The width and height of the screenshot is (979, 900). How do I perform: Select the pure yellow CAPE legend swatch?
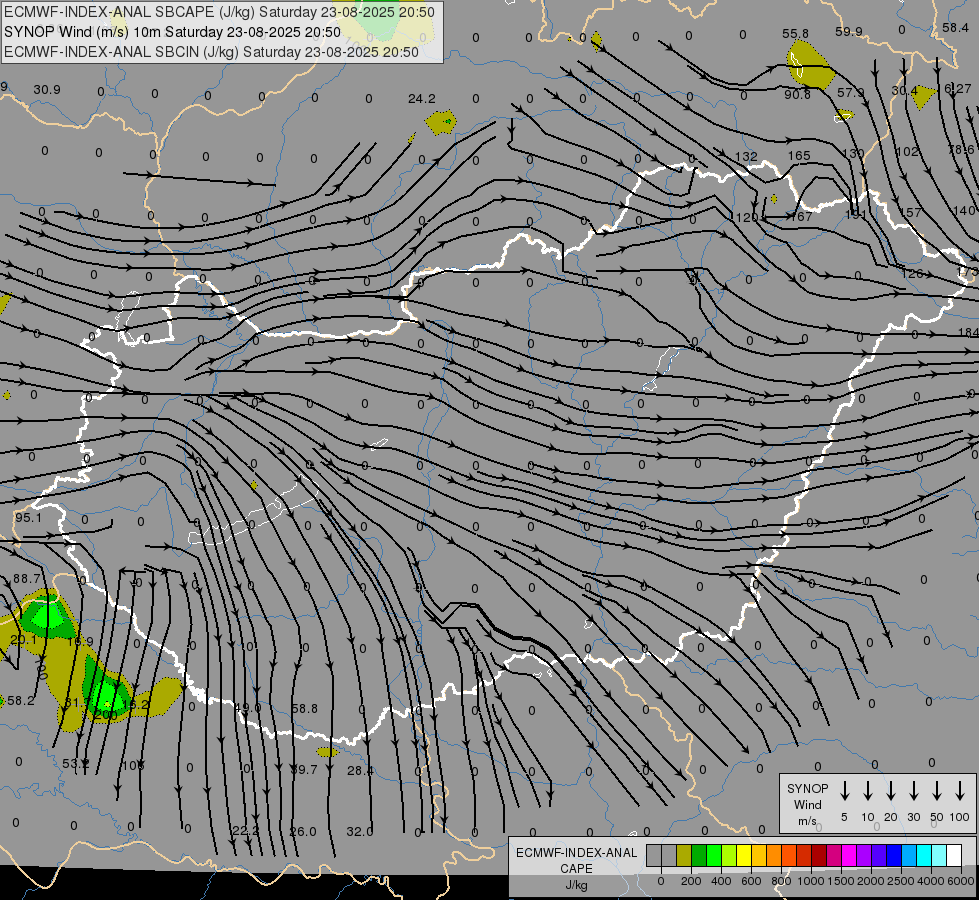click(x=744, y=856)
